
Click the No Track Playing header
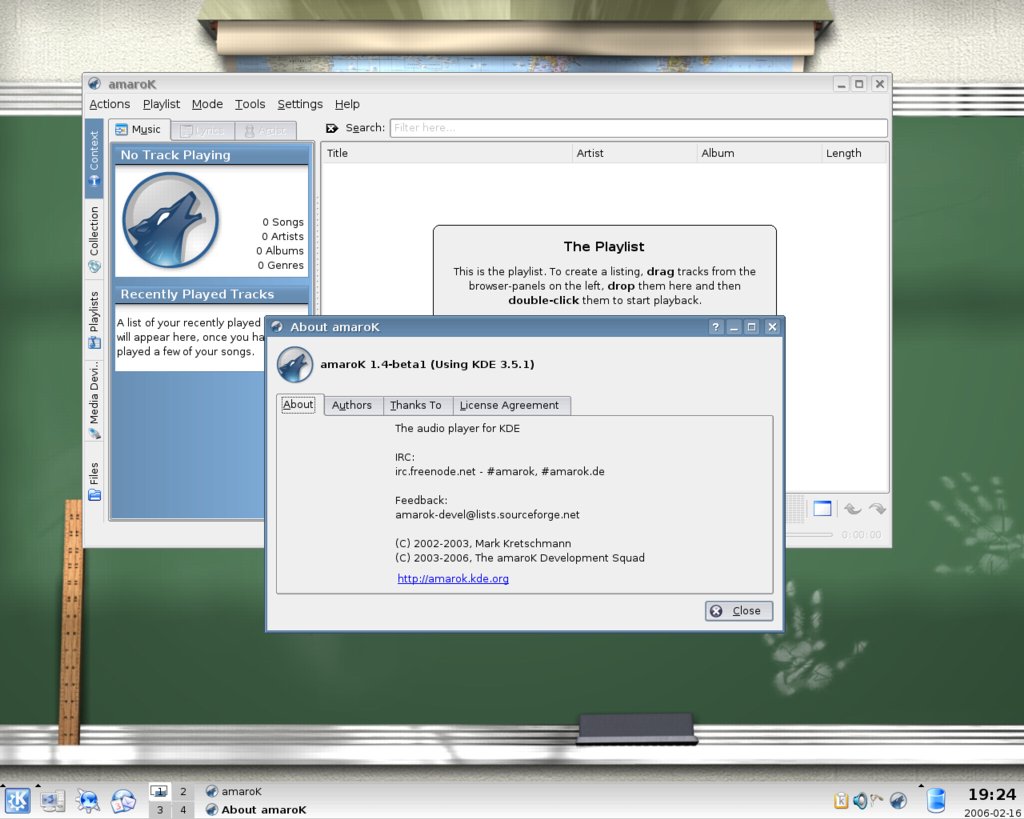[212, 155]
